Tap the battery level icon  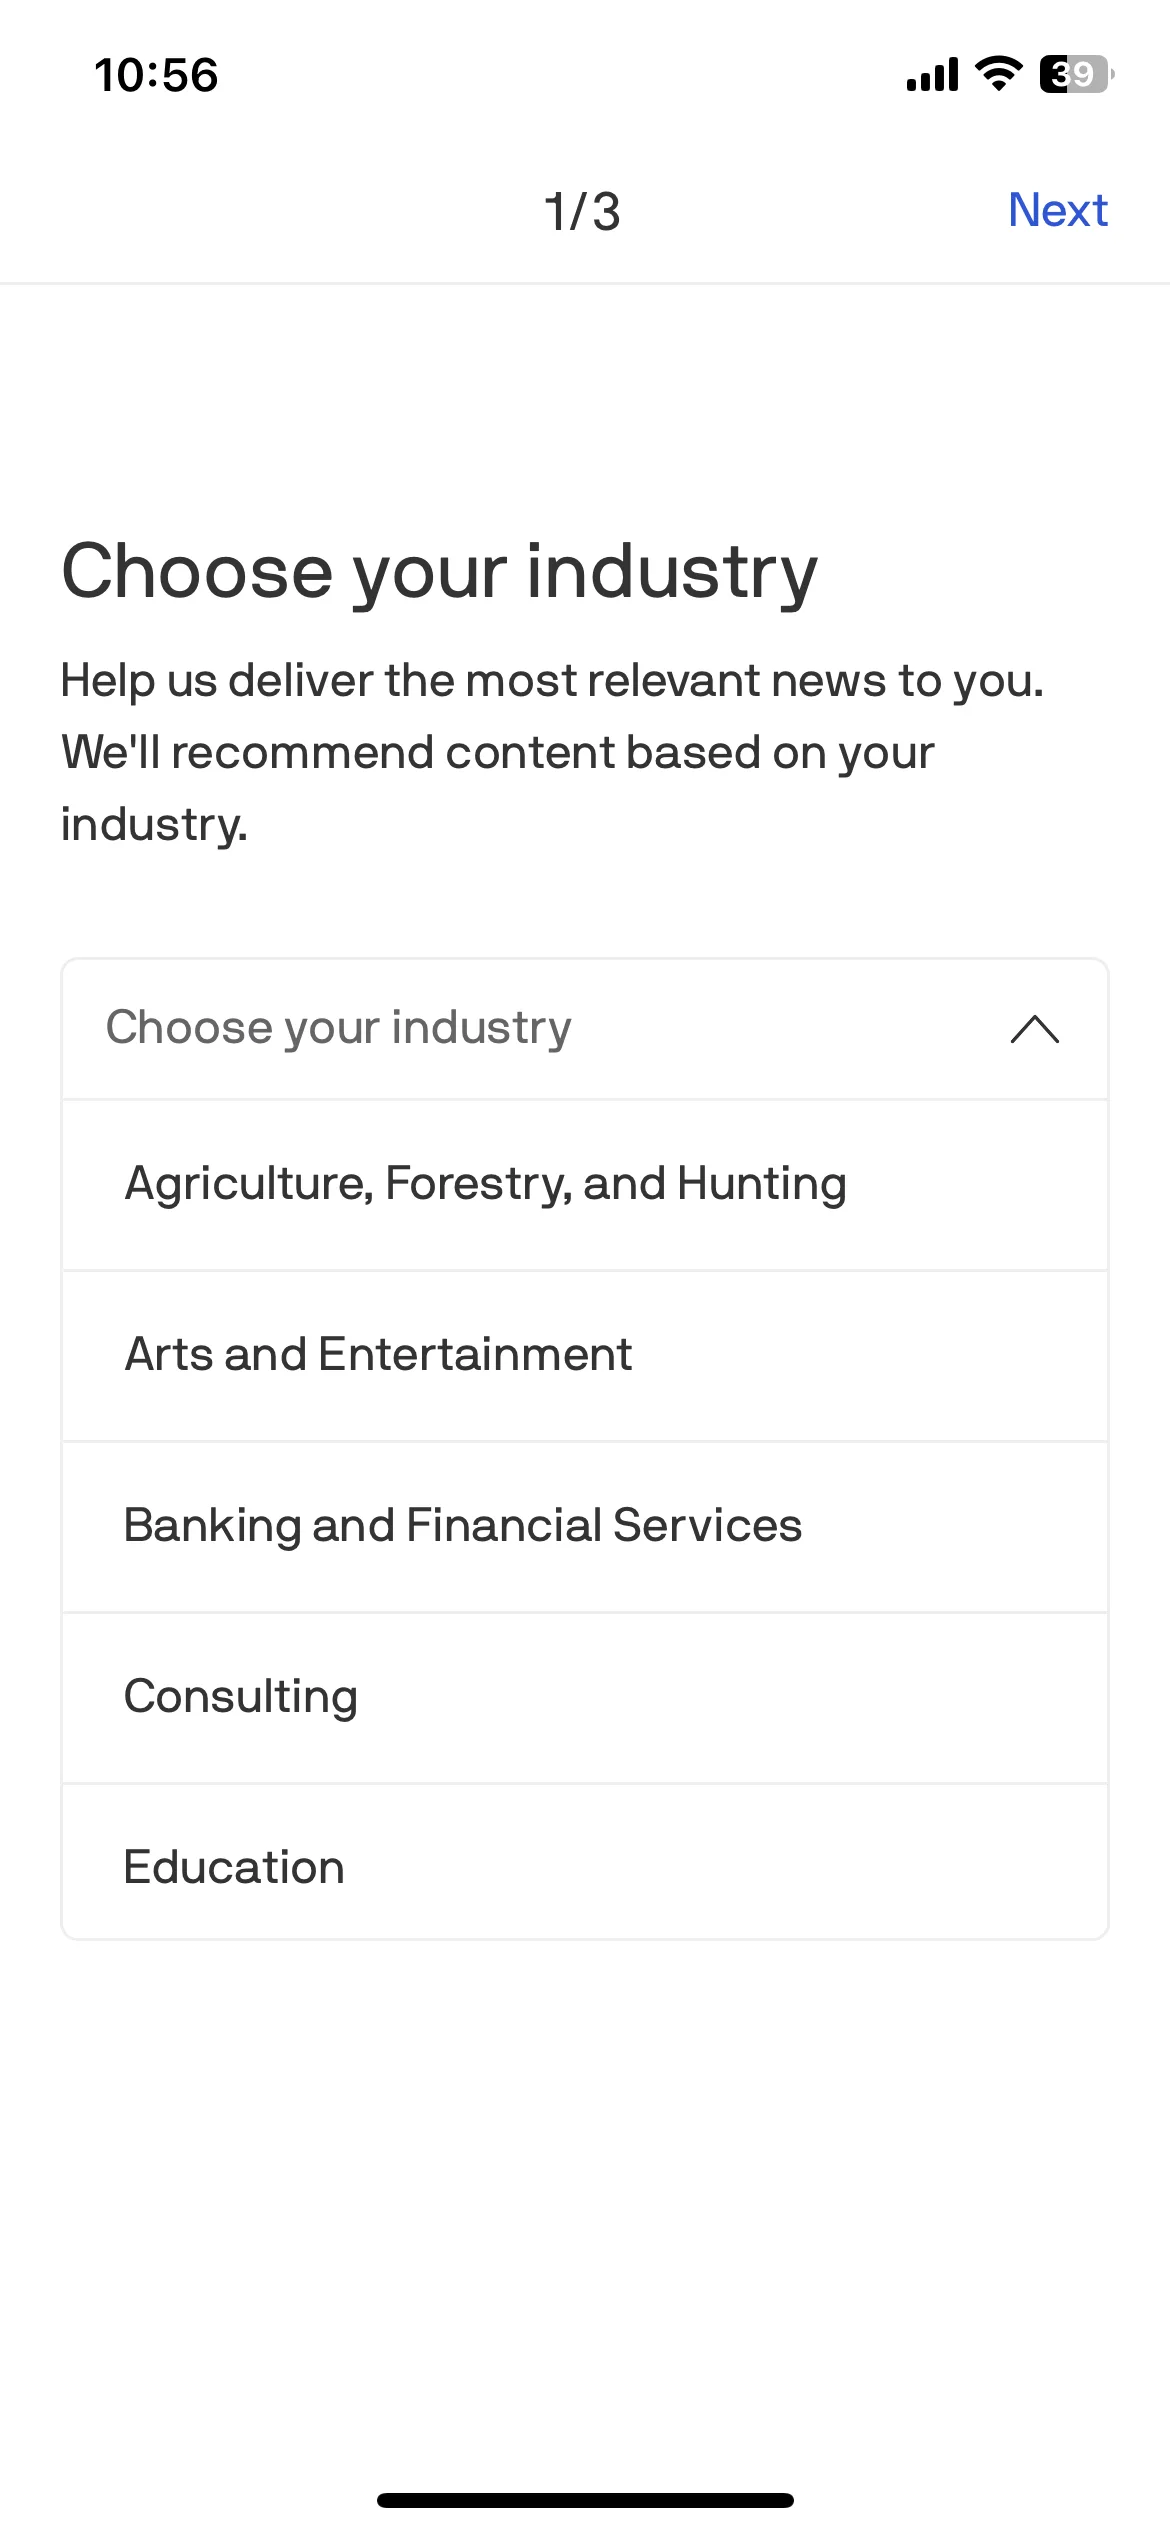coord(1077,74)
